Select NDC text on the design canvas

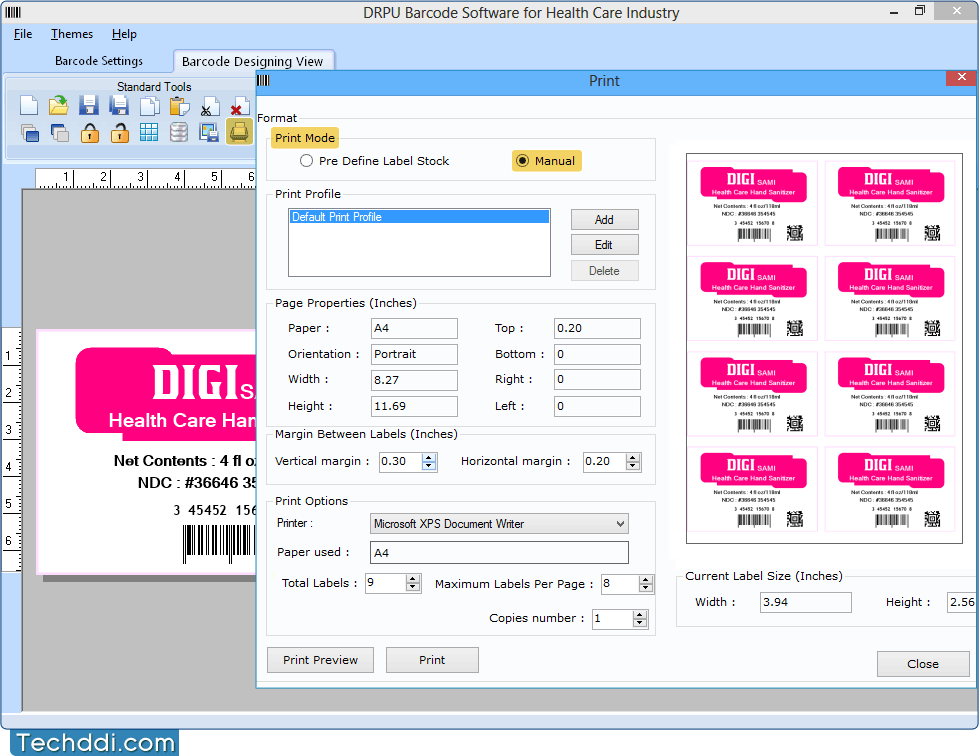[x=197, y=483]
